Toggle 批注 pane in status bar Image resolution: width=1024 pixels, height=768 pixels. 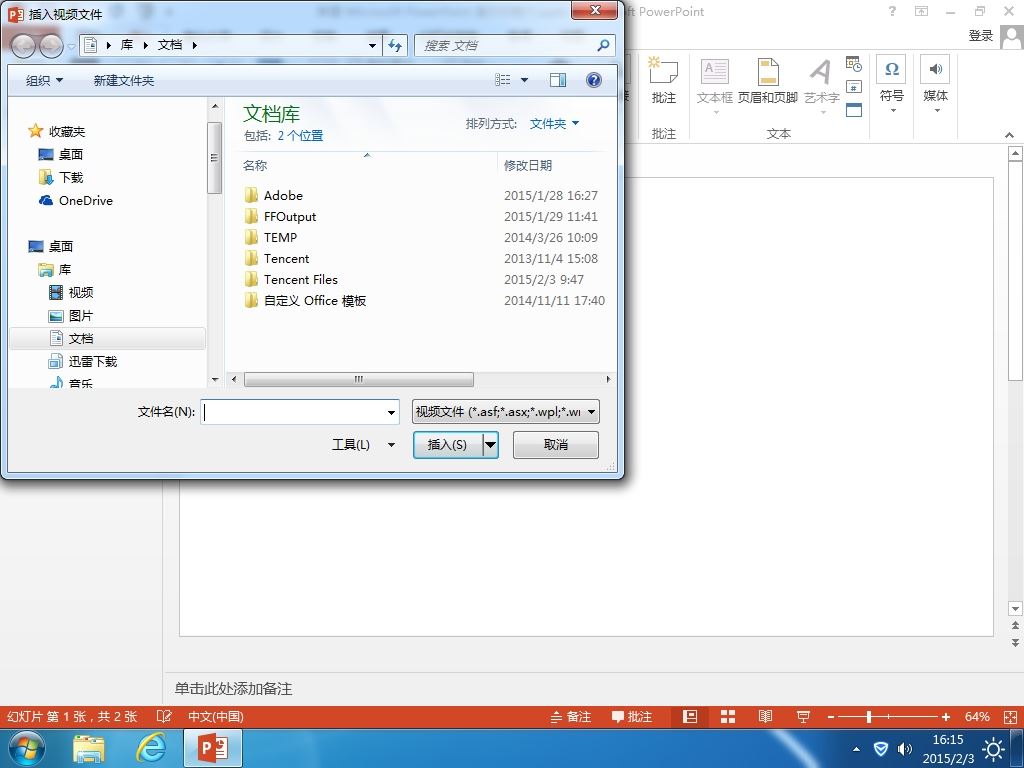coord(632,716)
